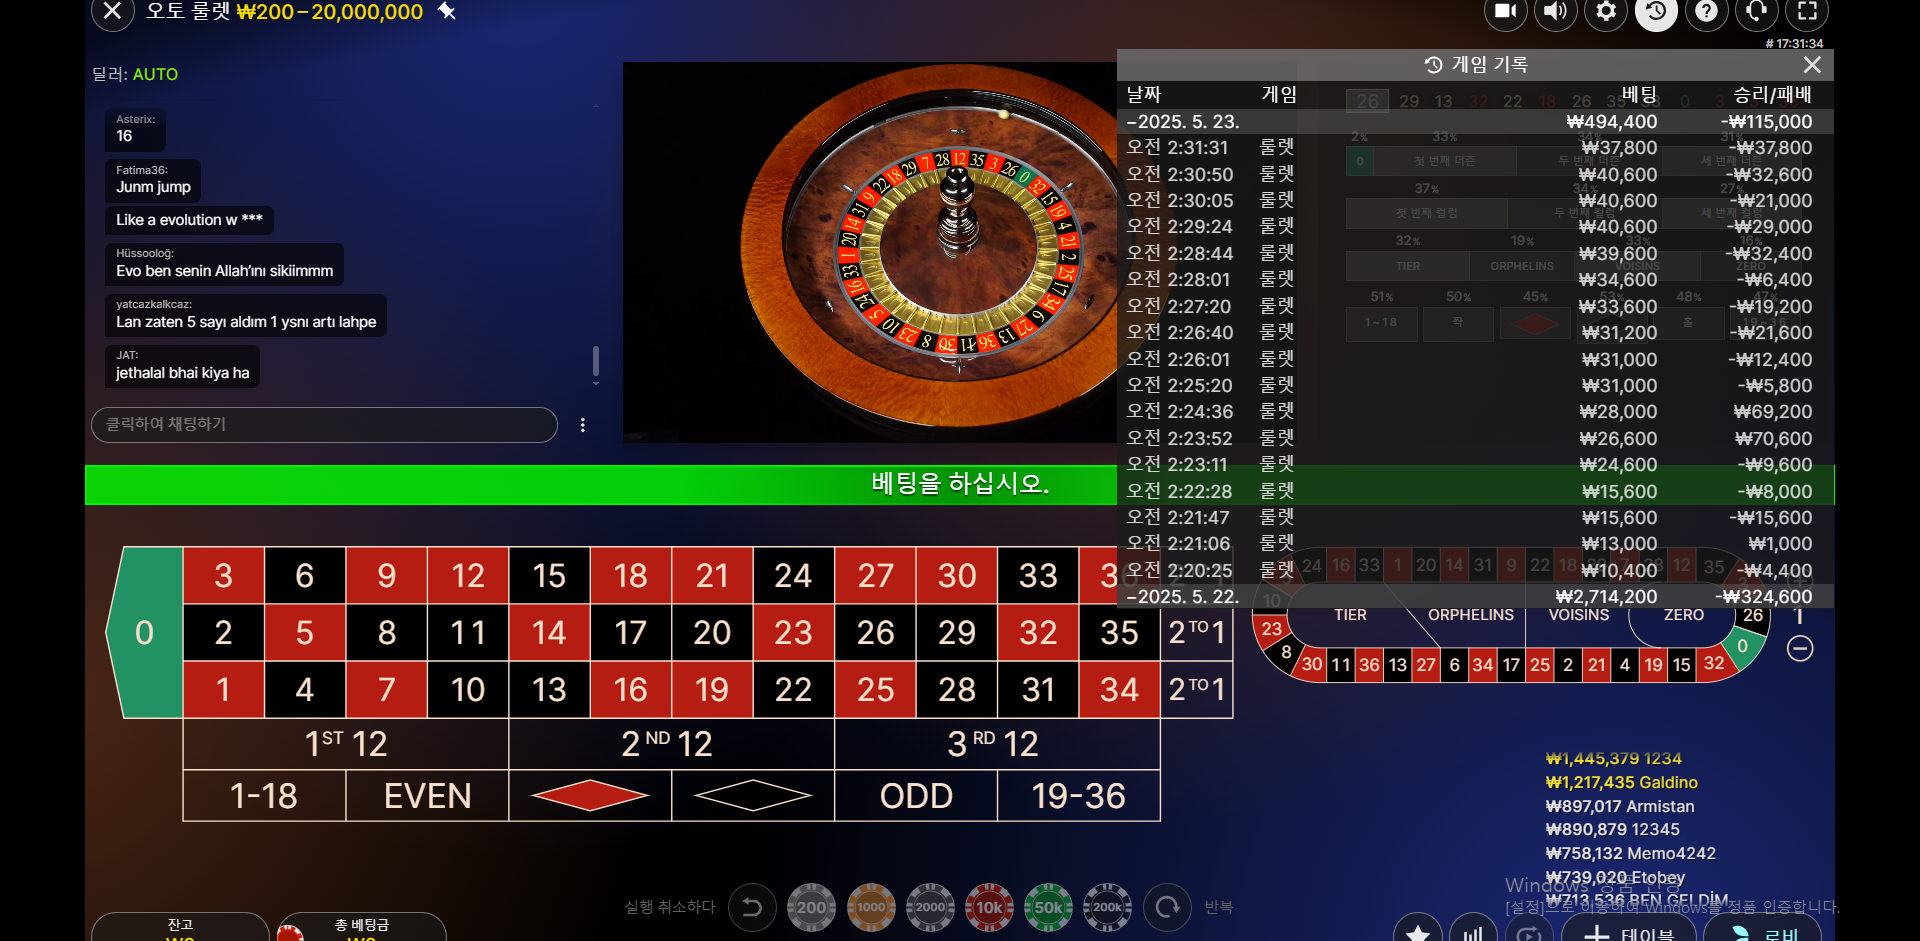The height and width of the screenshot is (941, 1920).
Task: Toggle the video camera icon
Action: tap(1505, 11)
